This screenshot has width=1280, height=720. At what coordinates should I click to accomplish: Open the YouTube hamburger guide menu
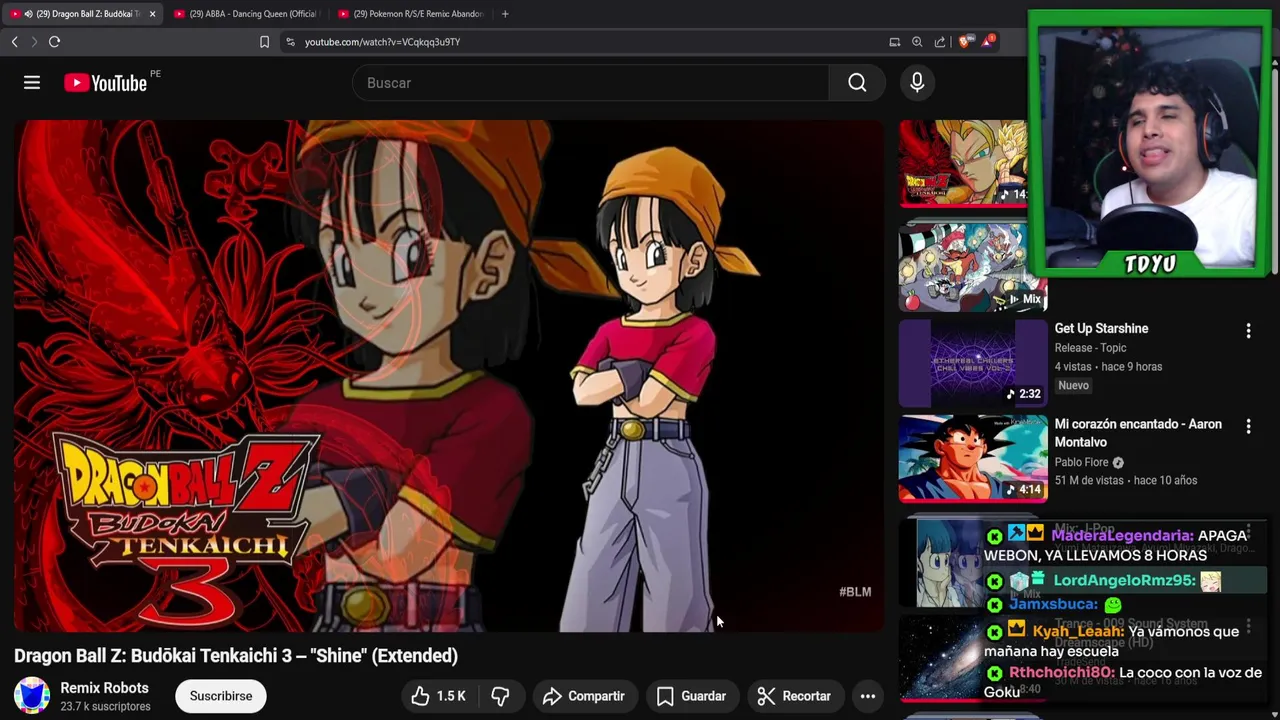32,83
